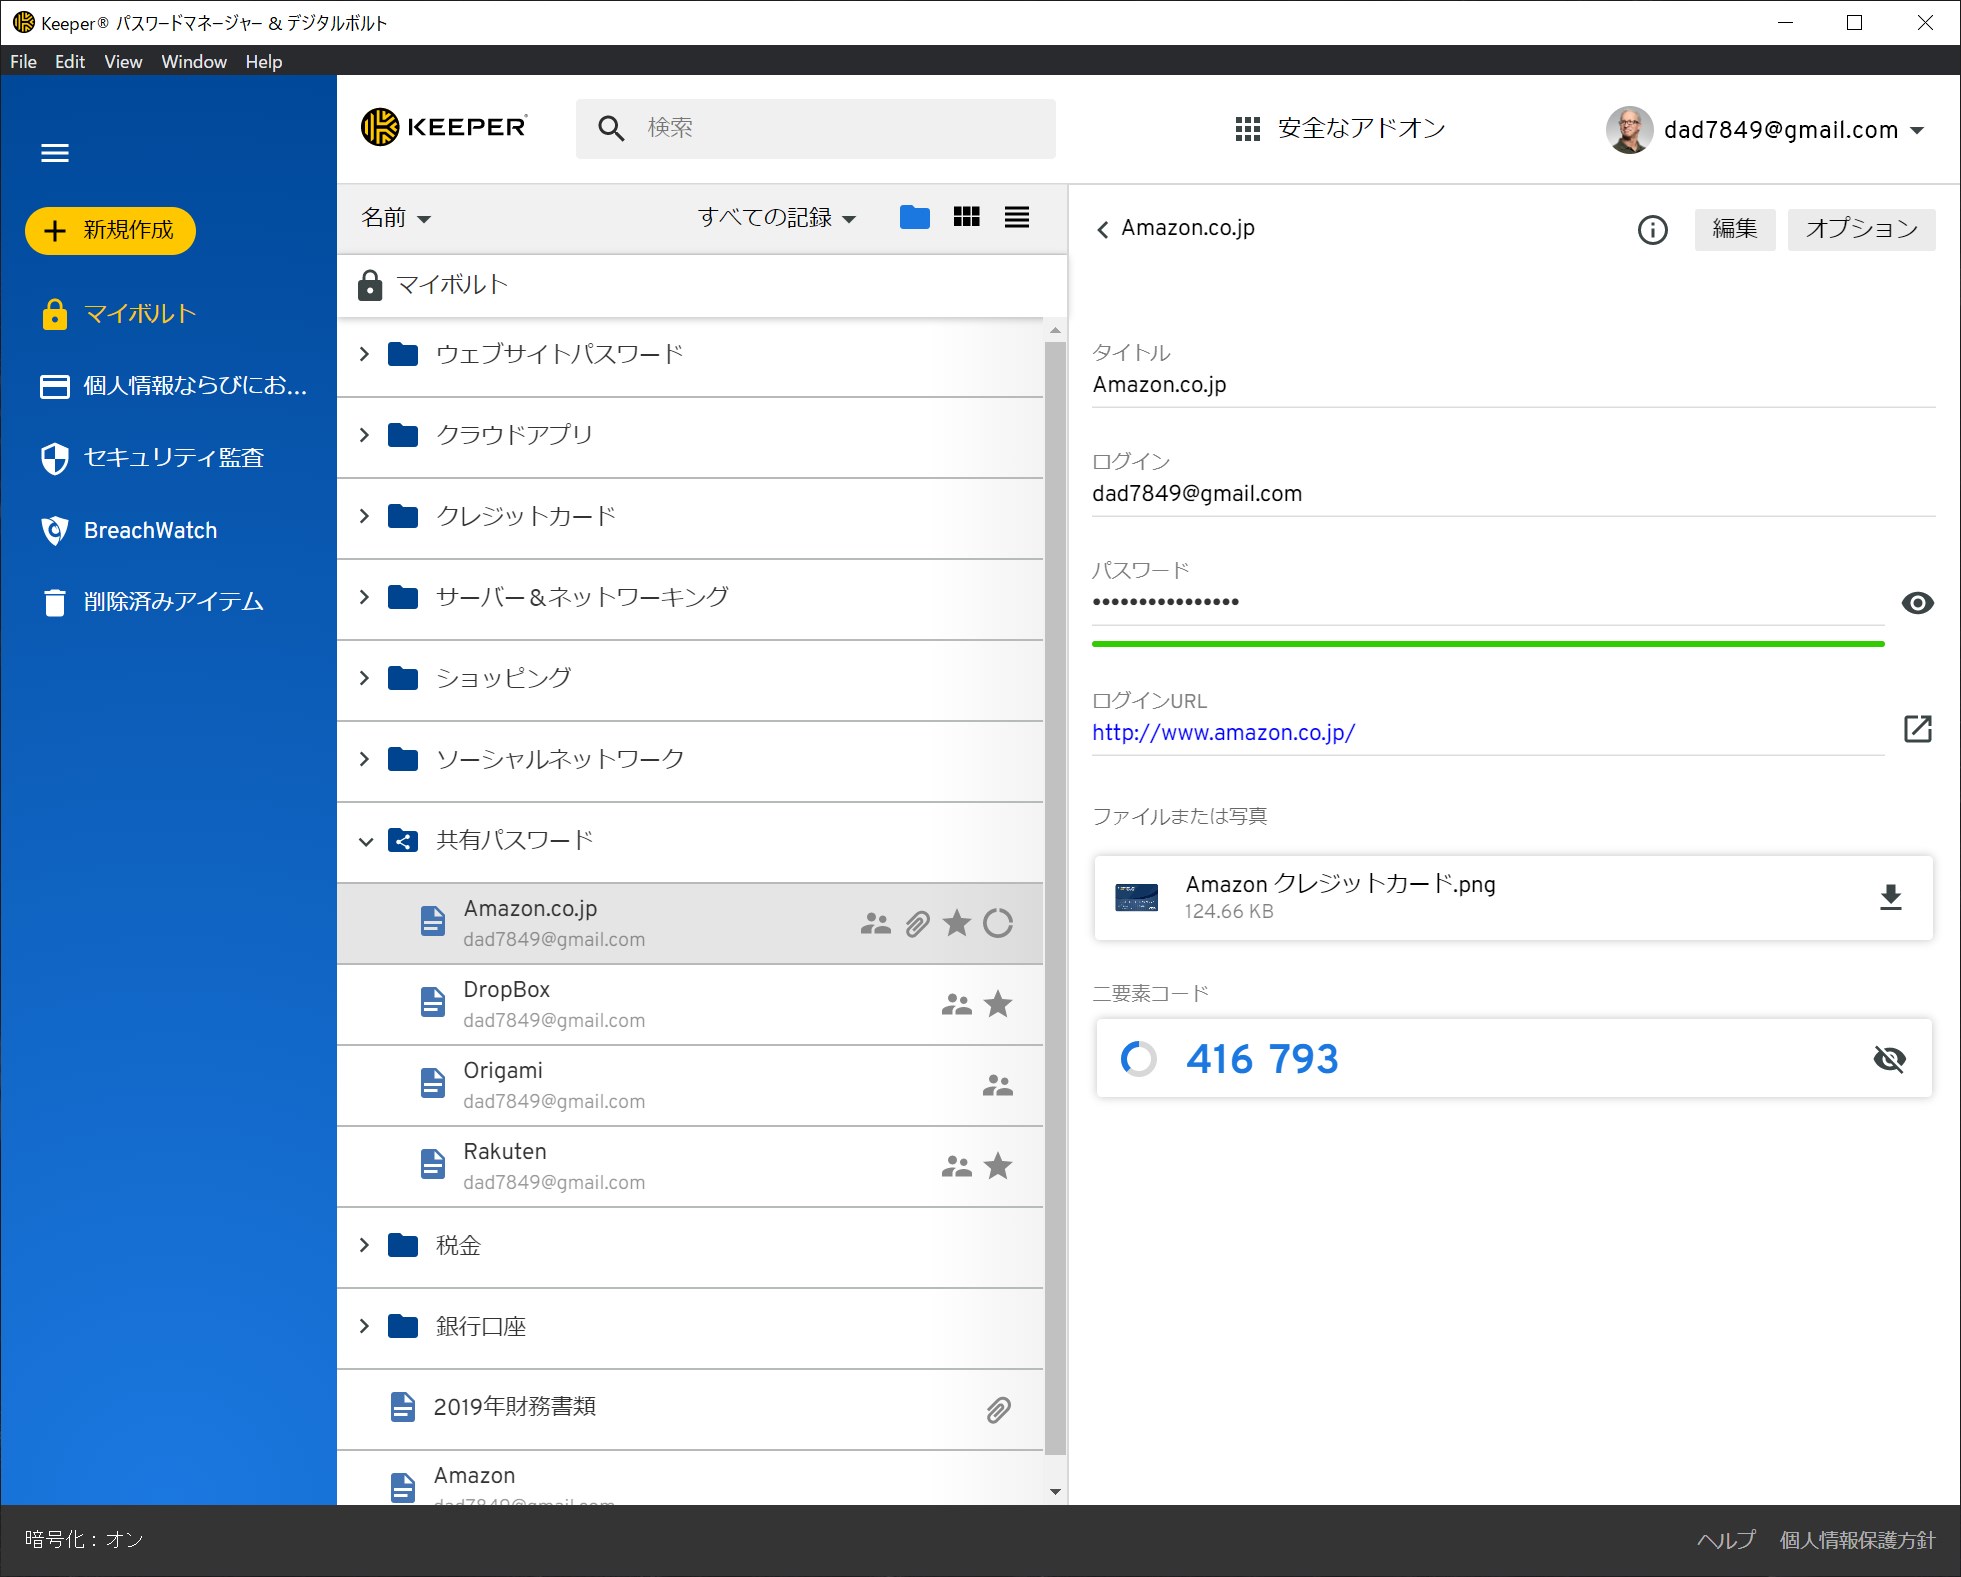Show the masked password with eye icon
The width and height of the screenshot is (1961, 1577).
click(x=1916, y=603)
